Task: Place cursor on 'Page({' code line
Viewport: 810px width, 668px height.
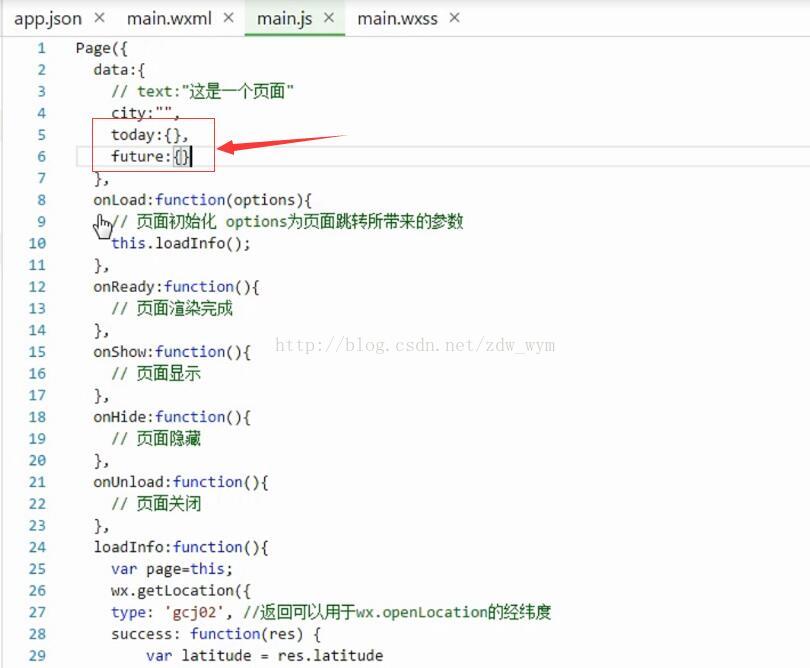Action: (x=101, y=49)
